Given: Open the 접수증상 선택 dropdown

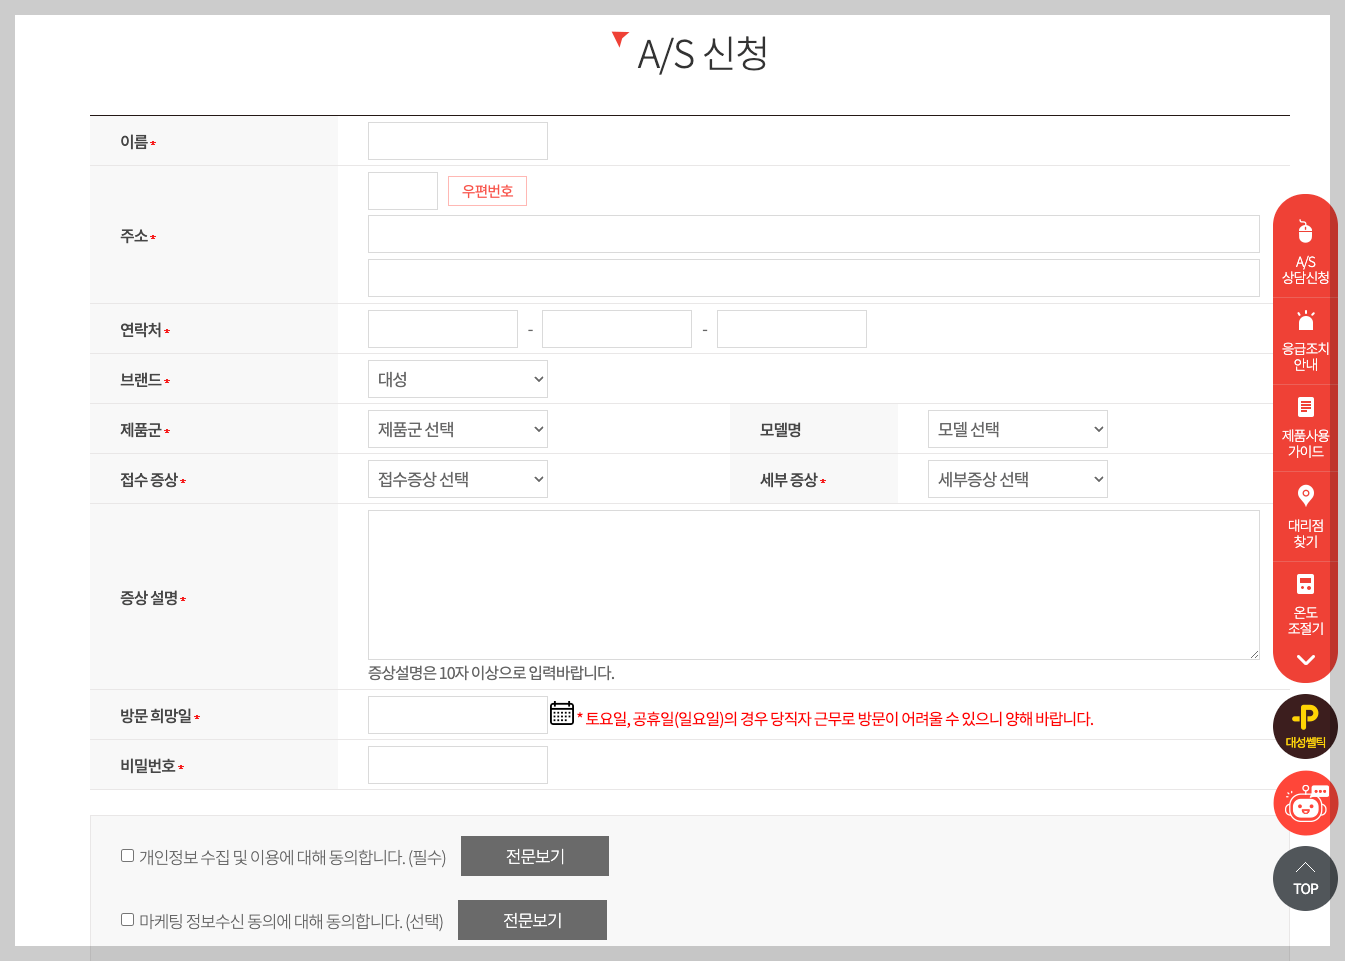Looking at the screenshot, I should pos(458,479).
